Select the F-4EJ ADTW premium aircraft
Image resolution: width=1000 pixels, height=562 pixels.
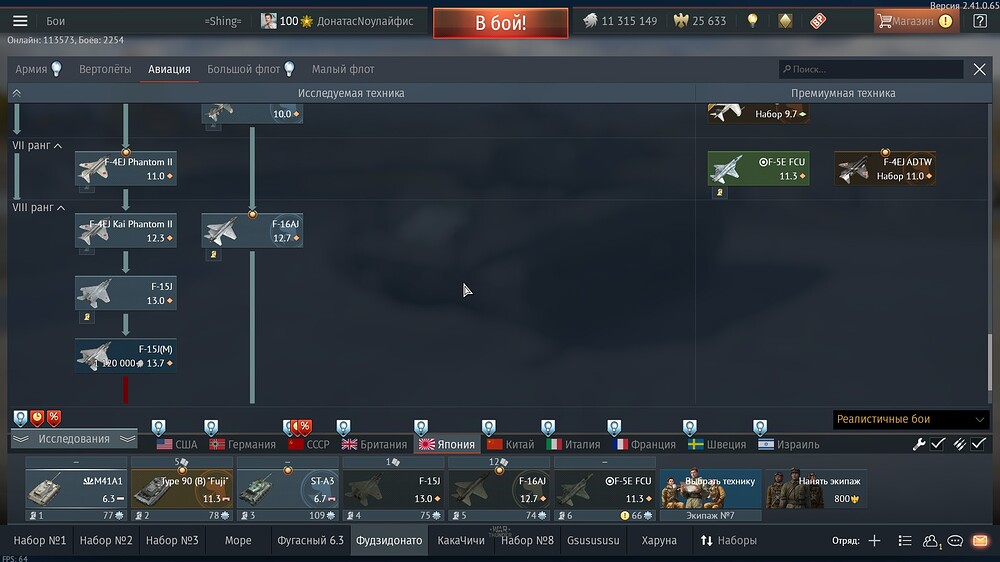[x=885, y=169]
